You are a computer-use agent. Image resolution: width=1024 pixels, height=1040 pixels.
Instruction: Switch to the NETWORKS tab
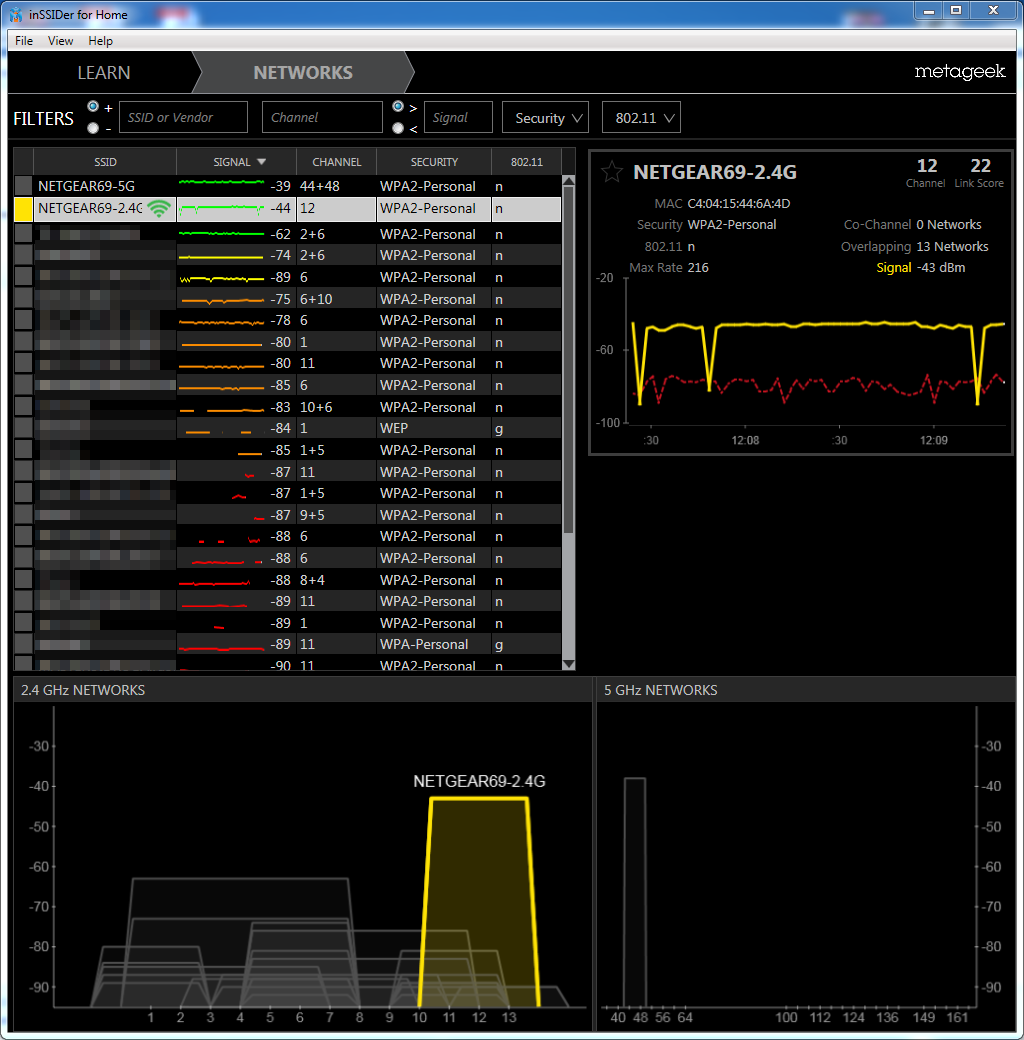[x=303, y=72]
